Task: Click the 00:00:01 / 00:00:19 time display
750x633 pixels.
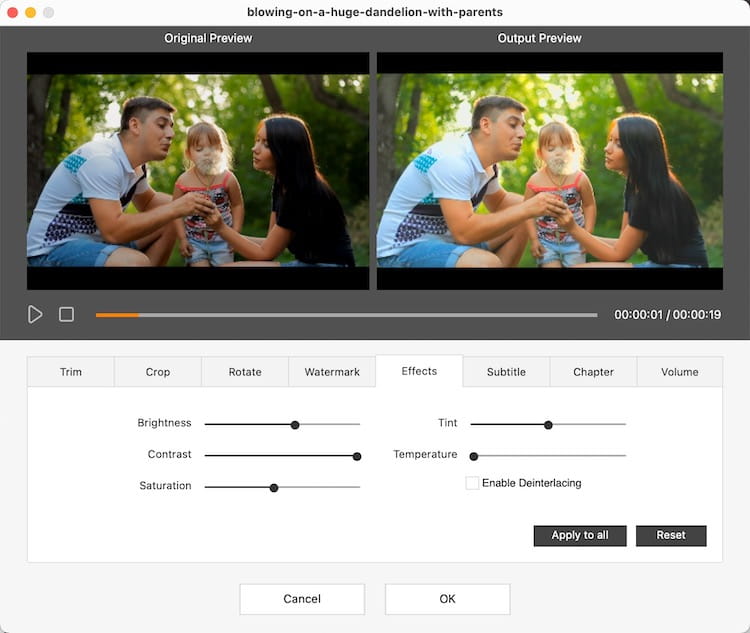Action: pyautogui.click(x=667, y=314)
